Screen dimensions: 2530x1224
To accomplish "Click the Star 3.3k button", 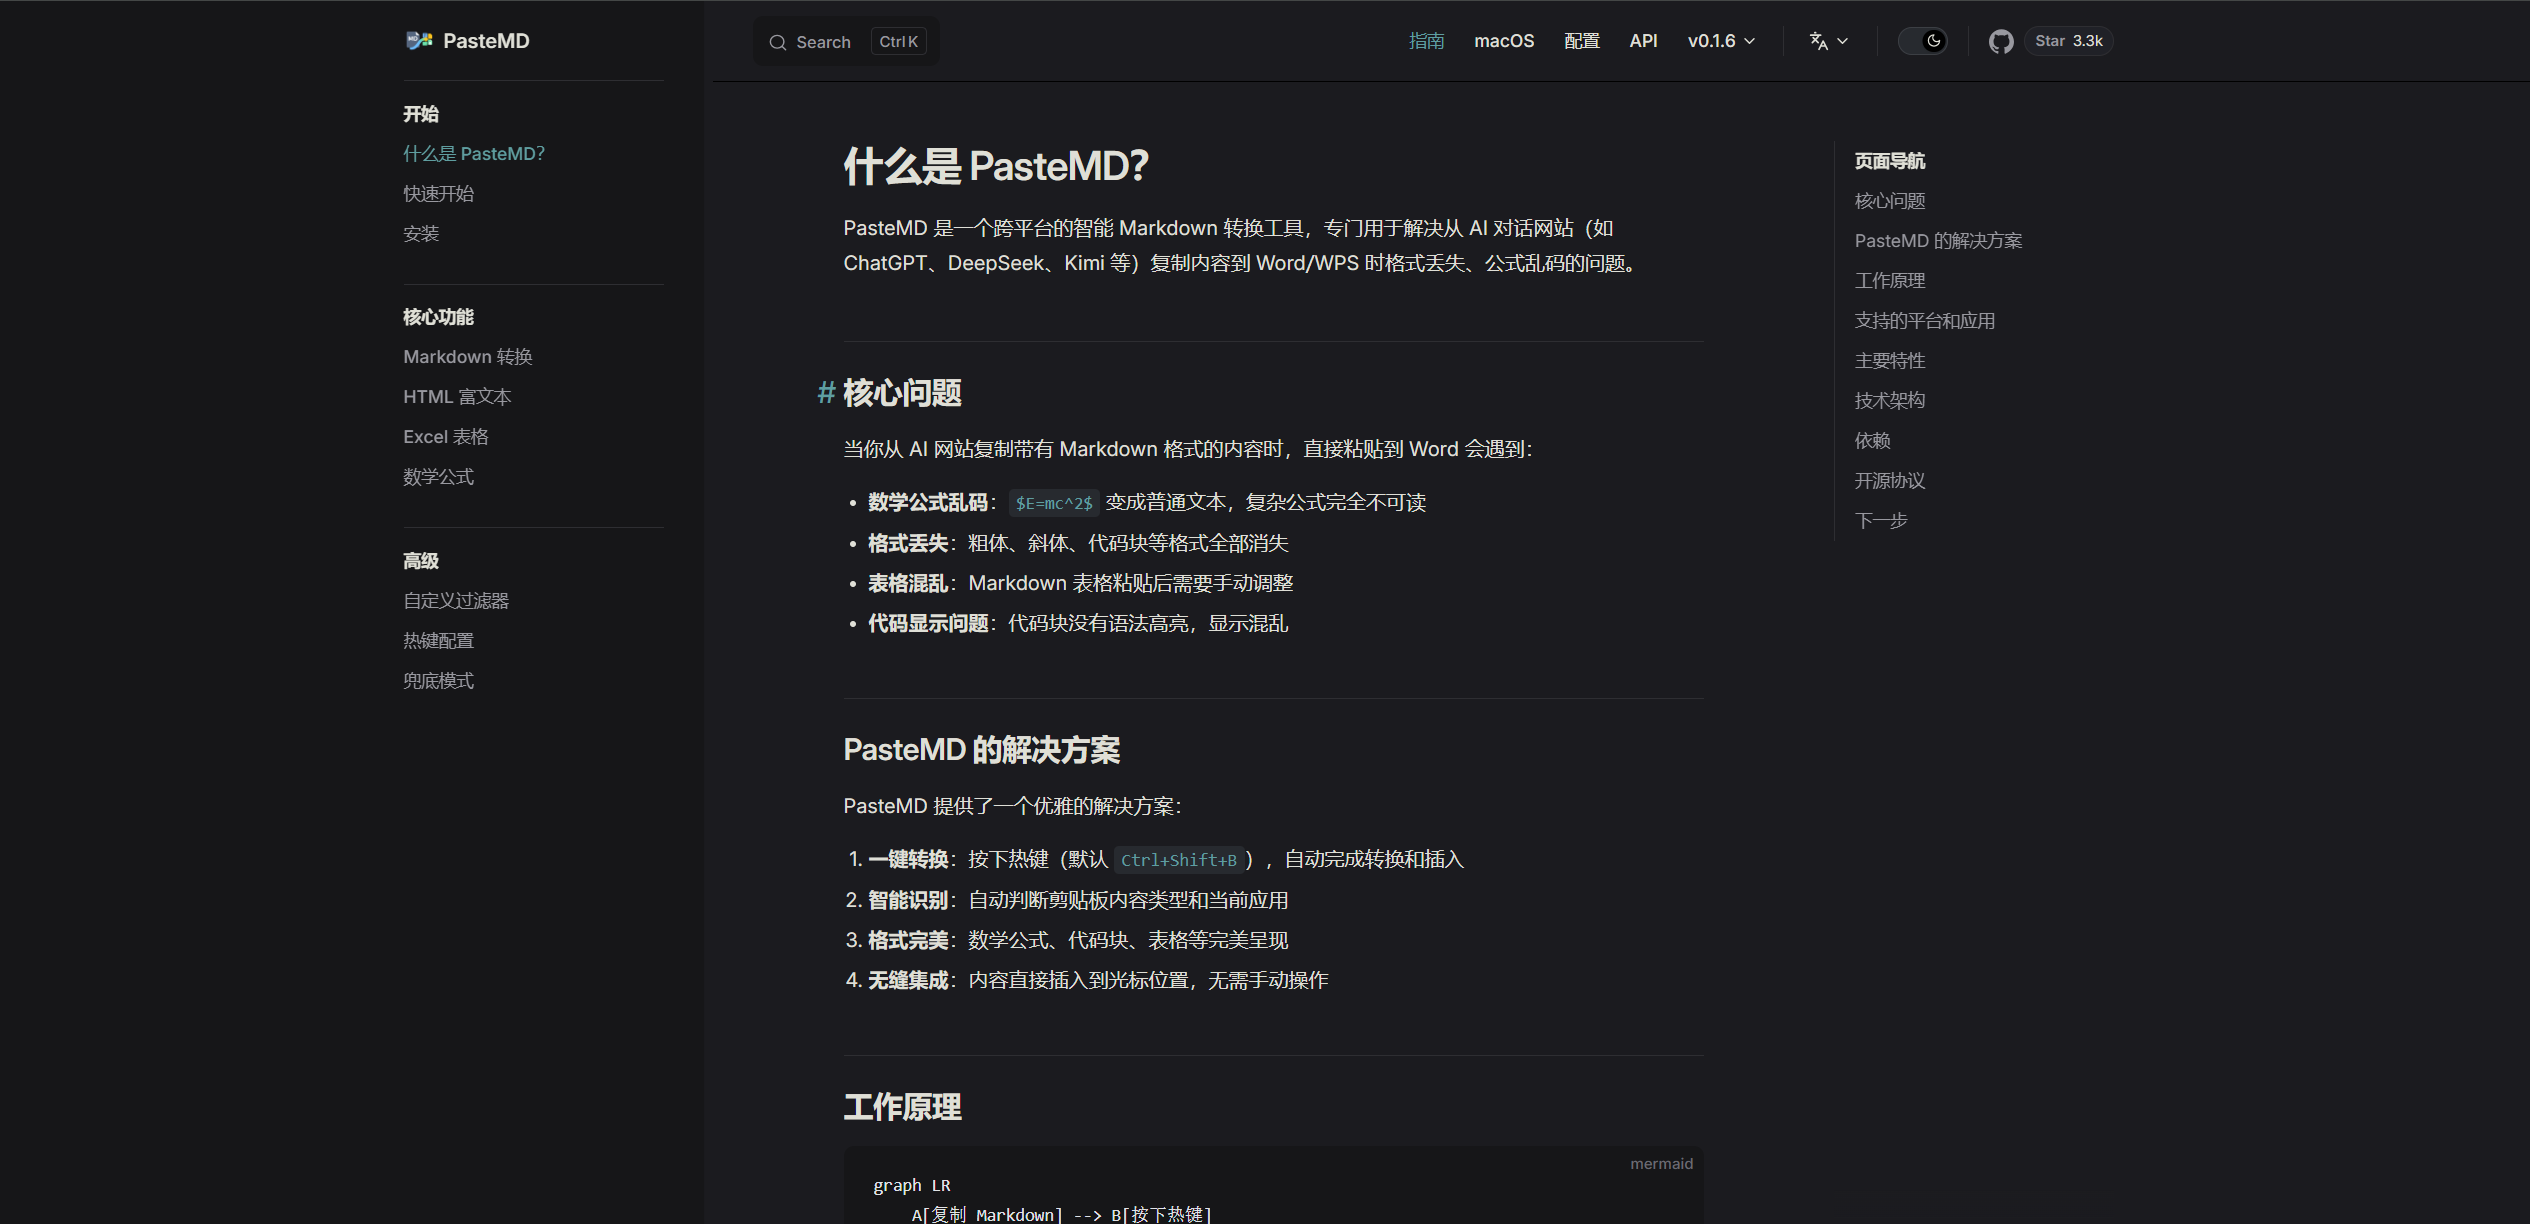I will tap(2068, 41).
